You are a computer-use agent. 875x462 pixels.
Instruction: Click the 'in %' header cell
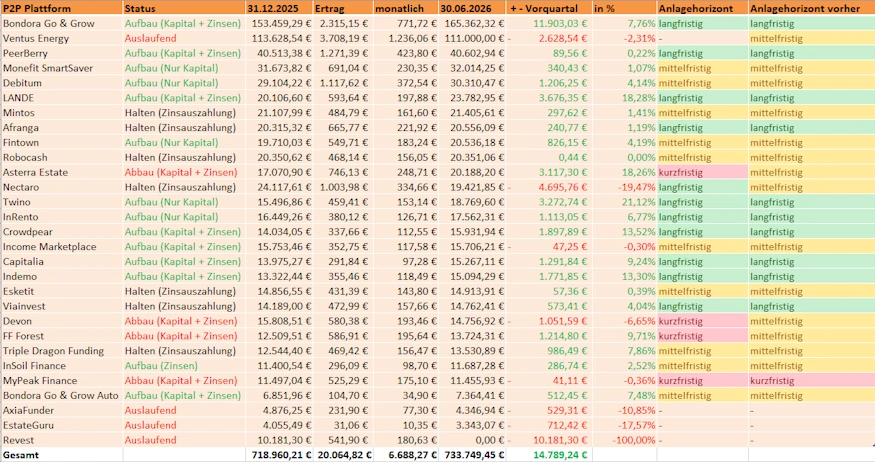tap(624, 8)
